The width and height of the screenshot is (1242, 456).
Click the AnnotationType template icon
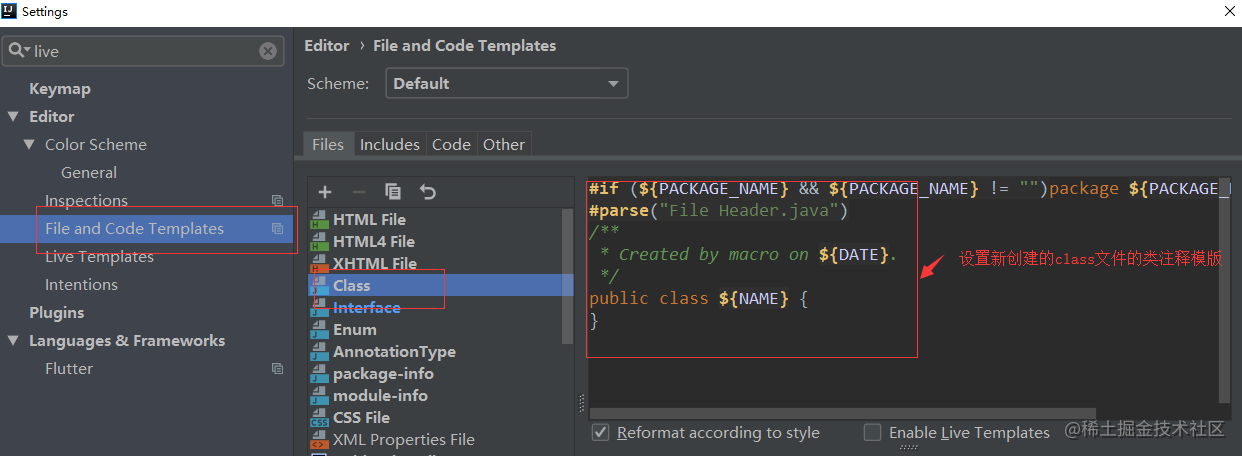pyautogui.click(x=320, y=352)
